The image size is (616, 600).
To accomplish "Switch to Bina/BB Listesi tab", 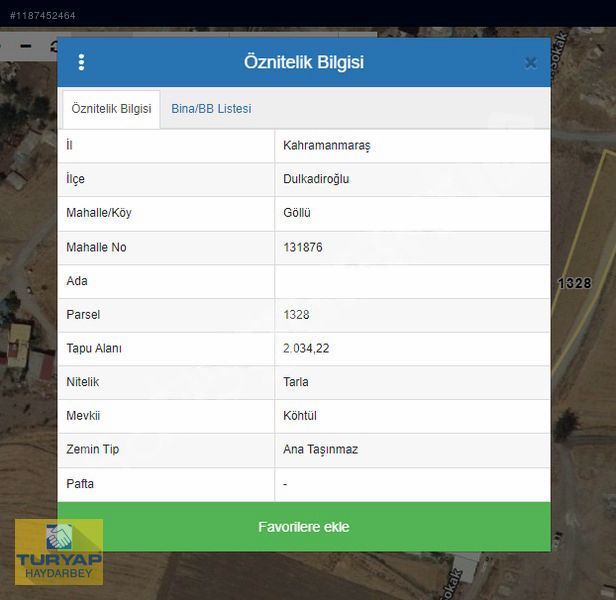I will point(211,108).
